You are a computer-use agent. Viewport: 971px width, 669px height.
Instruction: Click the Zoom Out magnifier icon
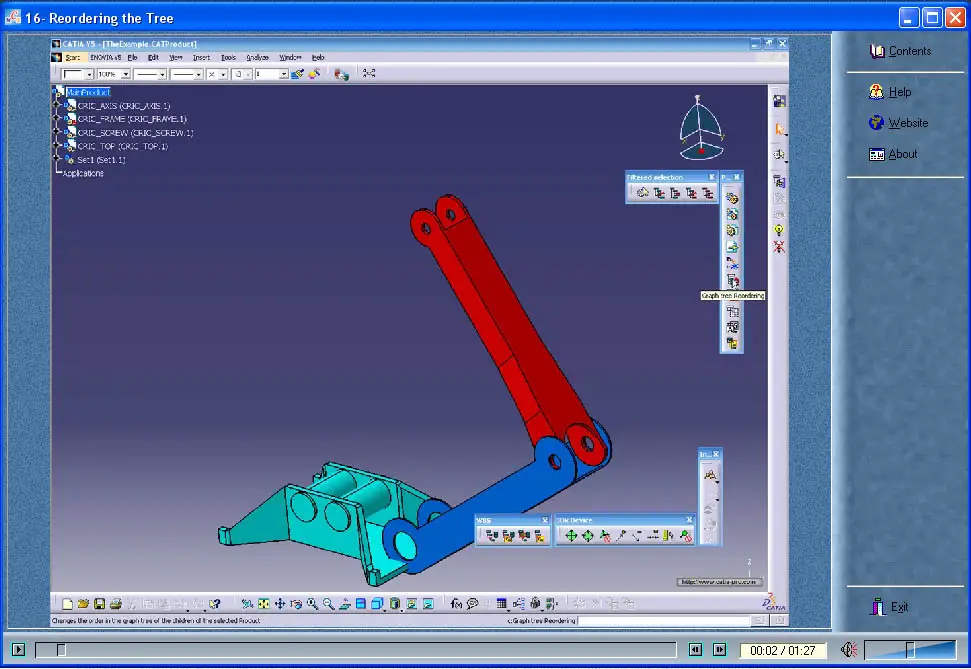coord(328,603)
